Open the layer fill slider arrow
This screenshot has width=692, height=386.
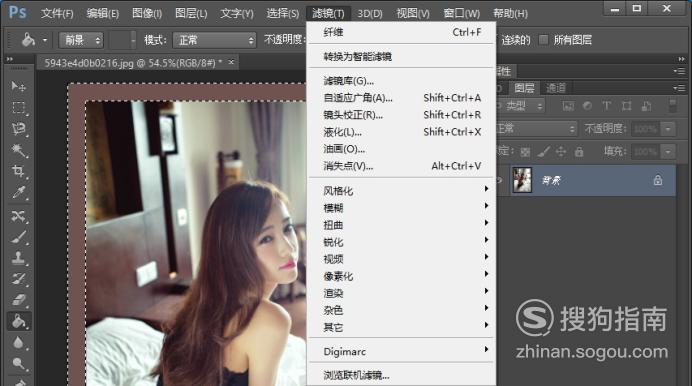coord(668,152)
